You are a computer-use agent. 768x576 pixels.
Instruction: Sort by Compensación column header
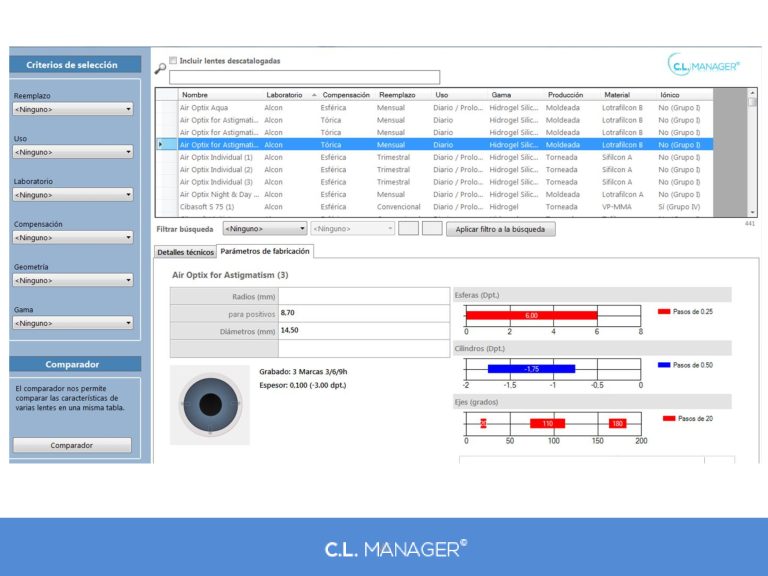[x=346, y=95]
